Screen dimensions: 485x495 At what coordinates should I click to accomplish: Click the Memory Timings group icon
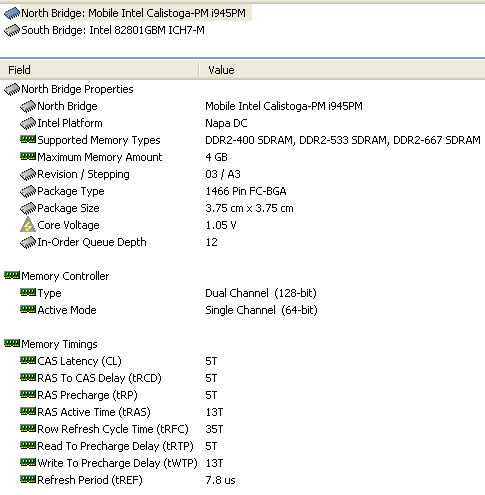[x=12, y=343]
